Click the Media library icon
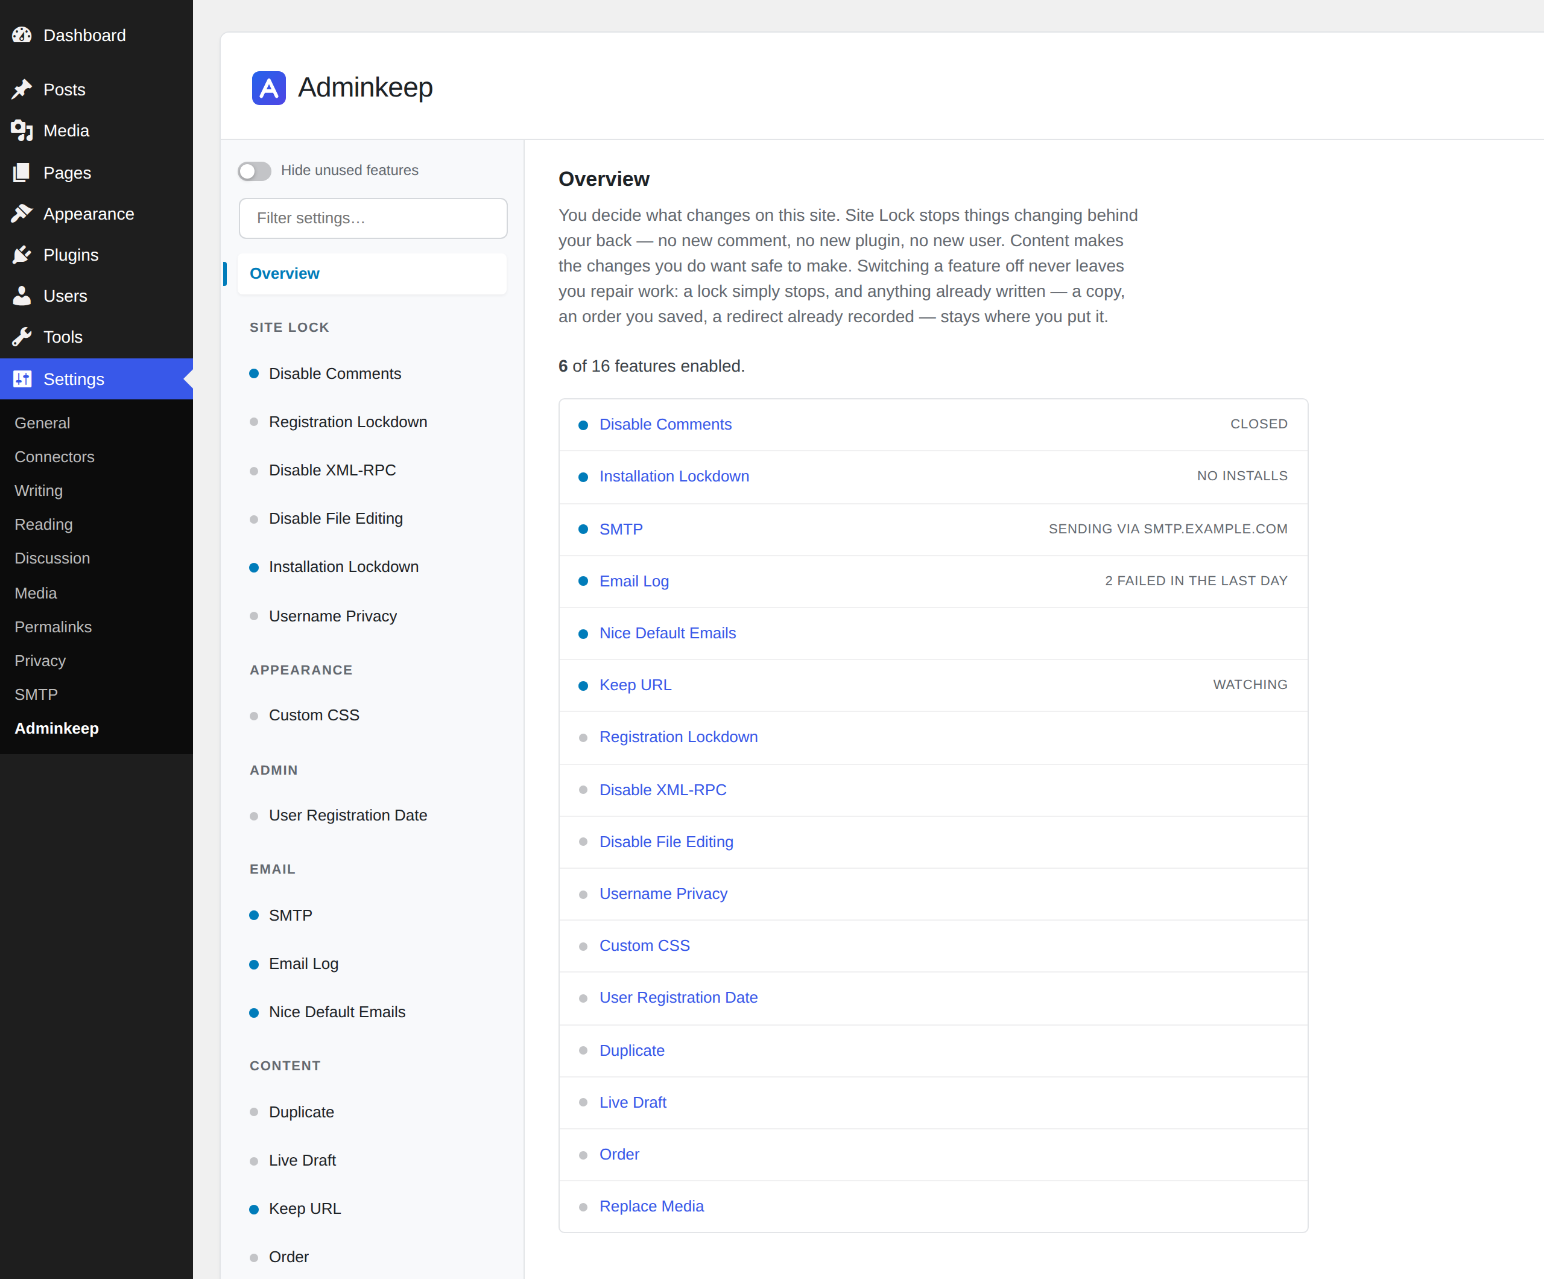Screen dimensions: 1544x1279 (x=22, y=130)
